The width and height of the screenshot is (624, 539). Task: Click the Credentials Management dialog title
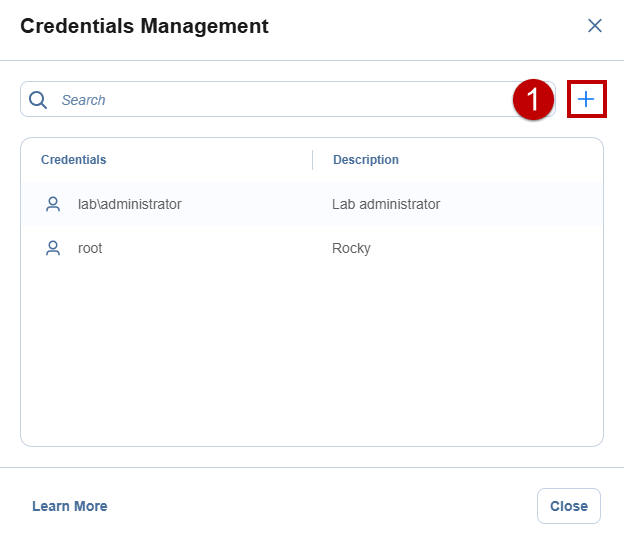[x=144, y=26]
